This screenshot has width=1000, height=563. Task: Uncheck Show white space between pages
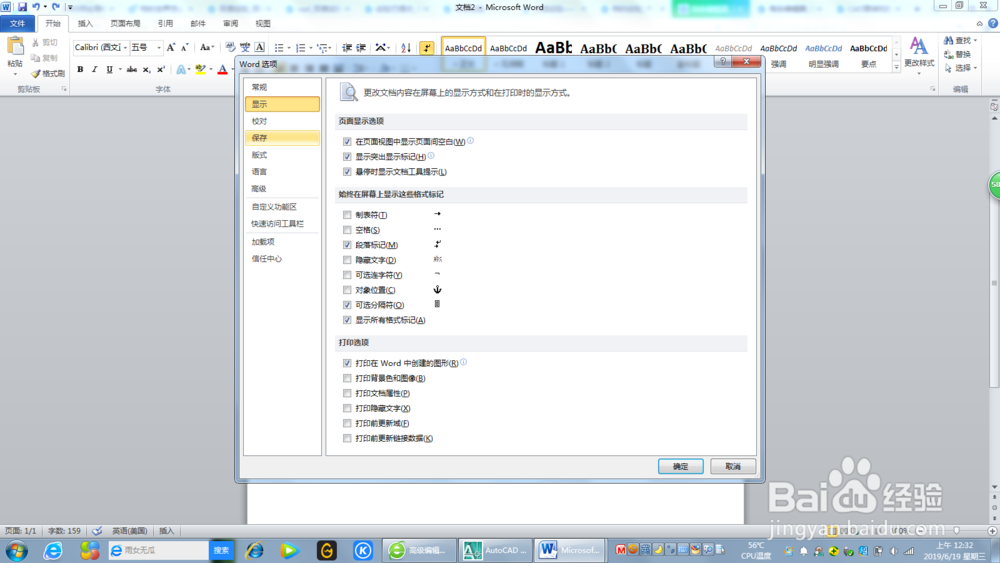coord(347,142)
